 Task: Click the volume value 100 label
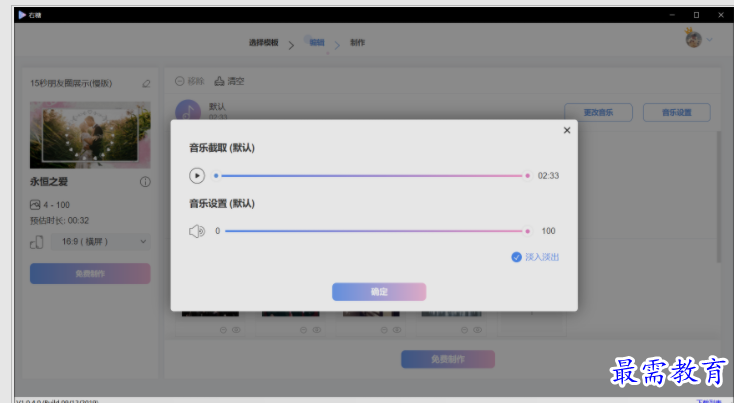[x=548, y=231]
